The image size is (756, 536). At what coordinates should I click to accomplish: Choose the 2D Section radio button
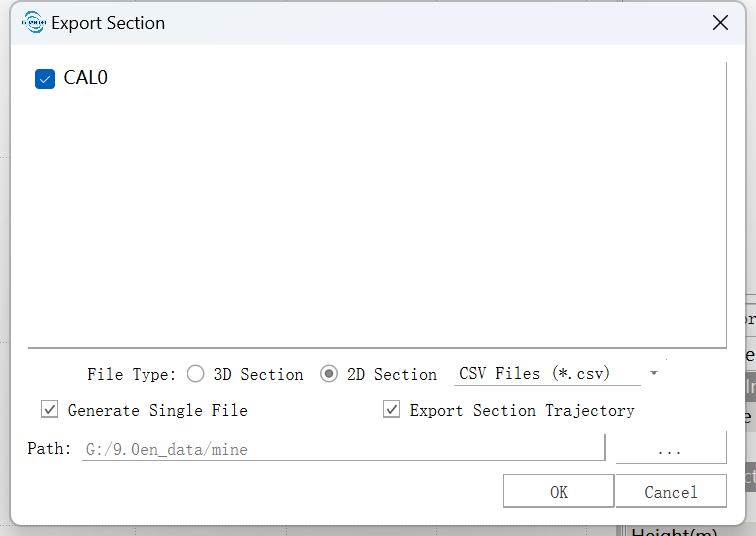329,374
